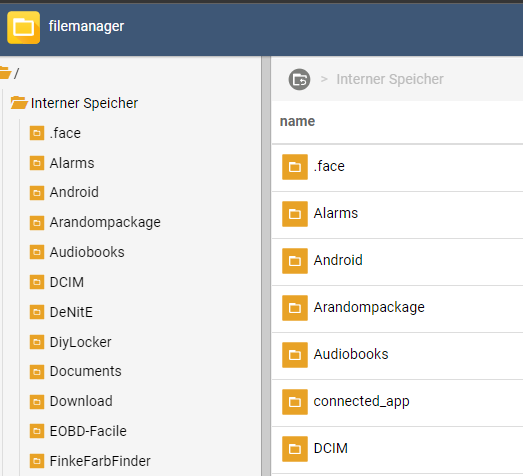Select Documents folder in sidebar tree
523x476 pixels.
click(85, 371)
